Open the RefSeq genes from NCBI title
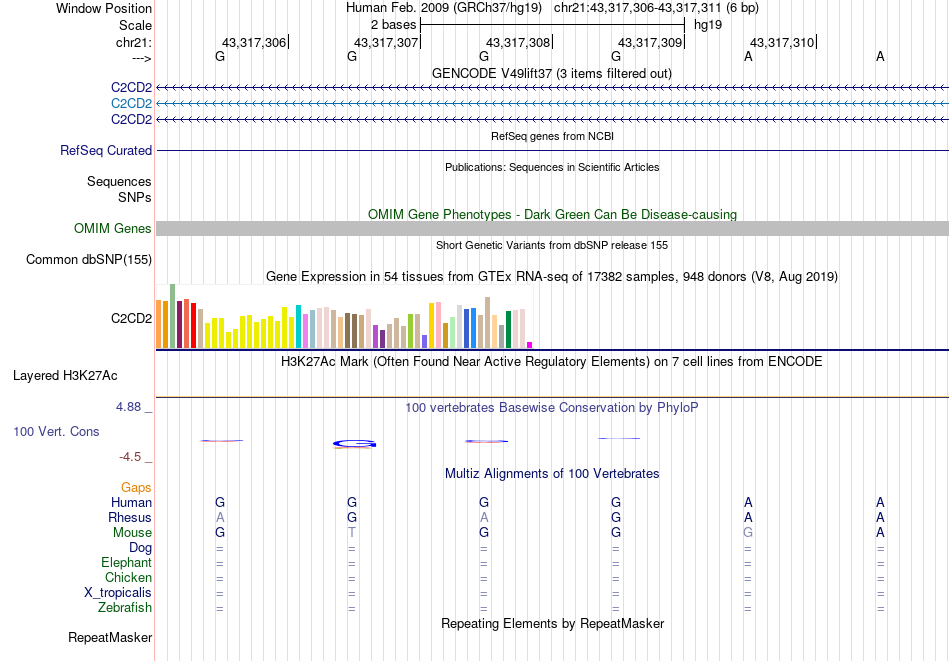This screenshot has height=661, width=950. coord(552,136)
